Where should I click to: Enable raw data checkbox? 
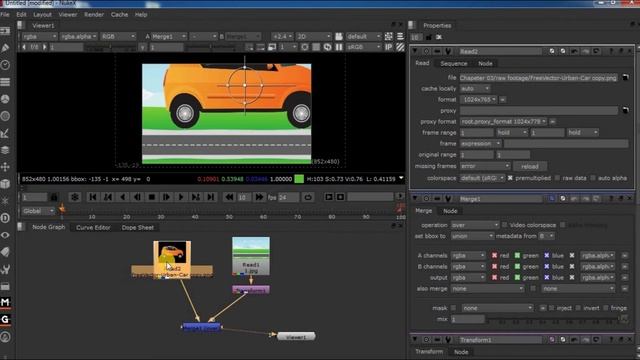pyautogui.click(x=557, y=178)
